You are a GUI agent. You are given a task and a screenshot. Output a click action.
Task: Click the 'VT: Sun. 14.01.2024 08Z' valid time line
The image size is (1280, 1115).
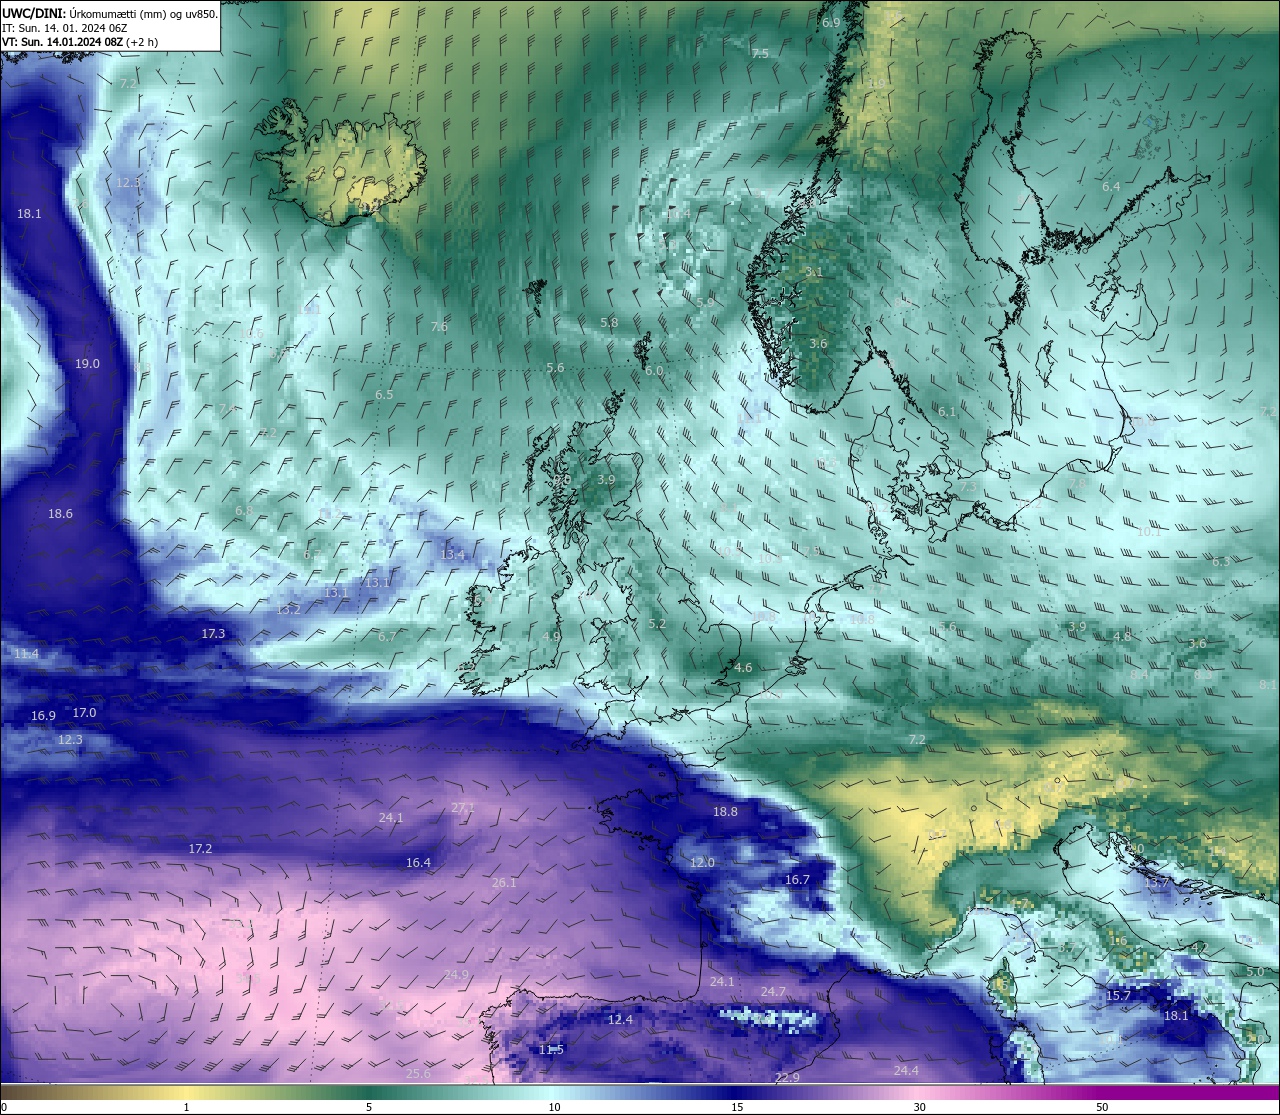pyautogui.click(x=62, y=42)
